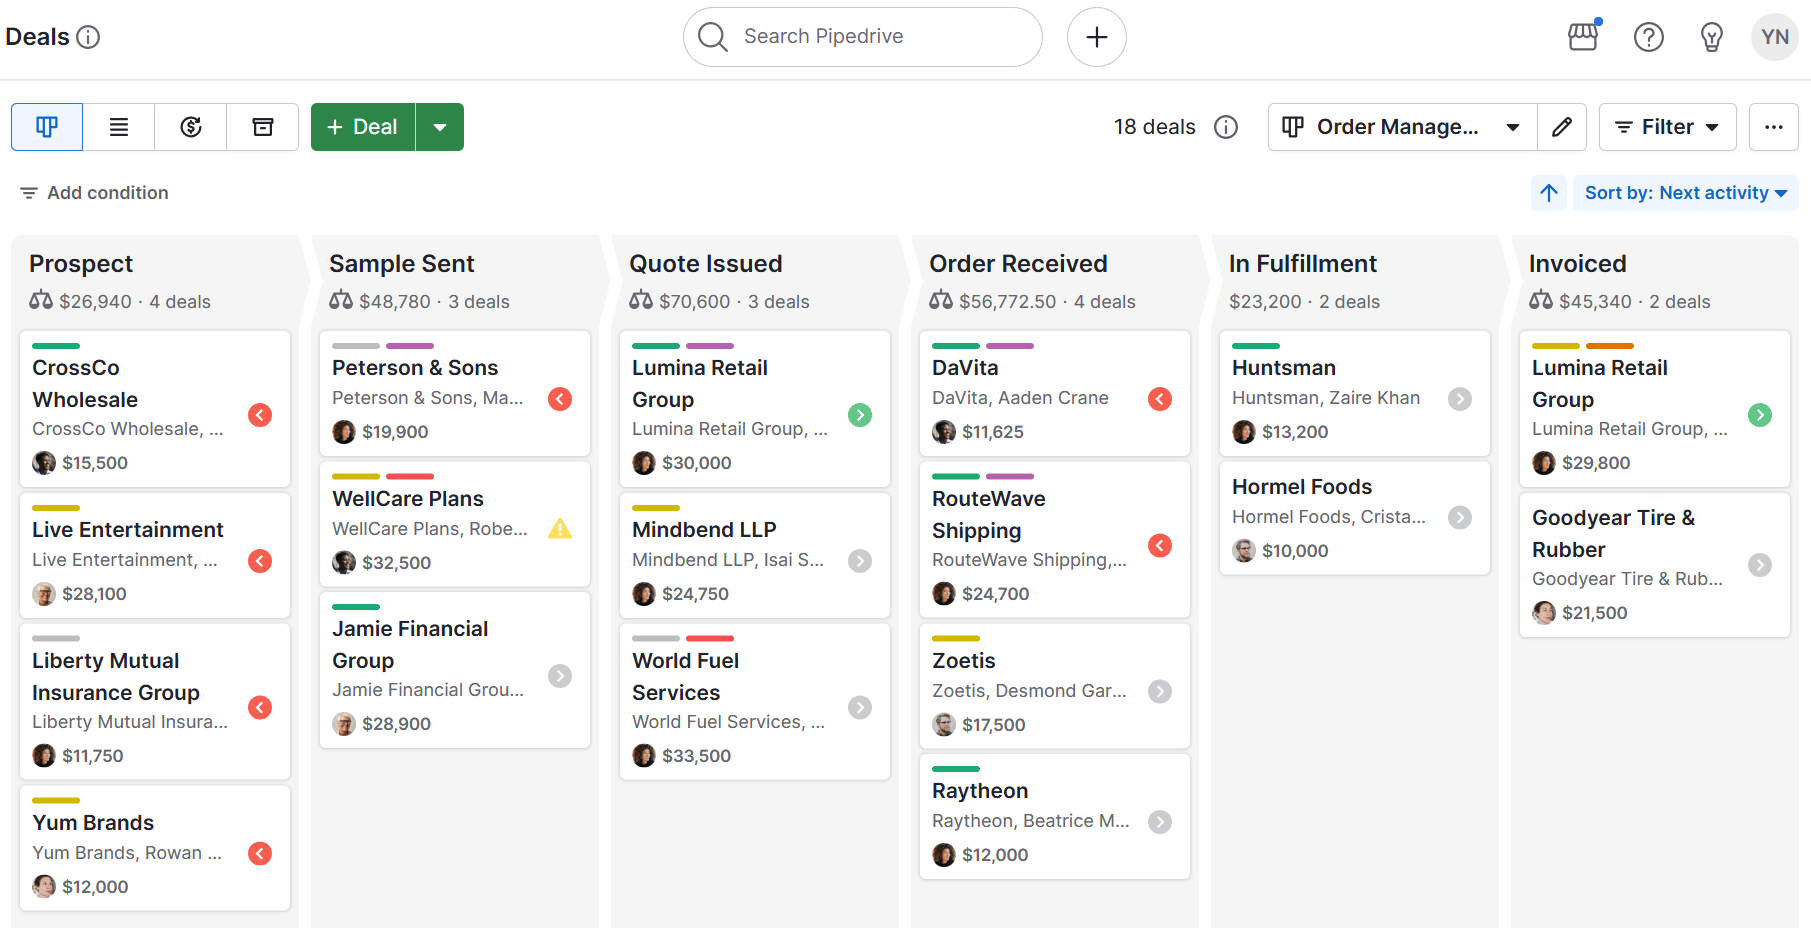Image resolution: width=1811 pixels, height=928 pixels.
Task: Click the $33,500 World Fuel Services value
Action: [697, 756]
